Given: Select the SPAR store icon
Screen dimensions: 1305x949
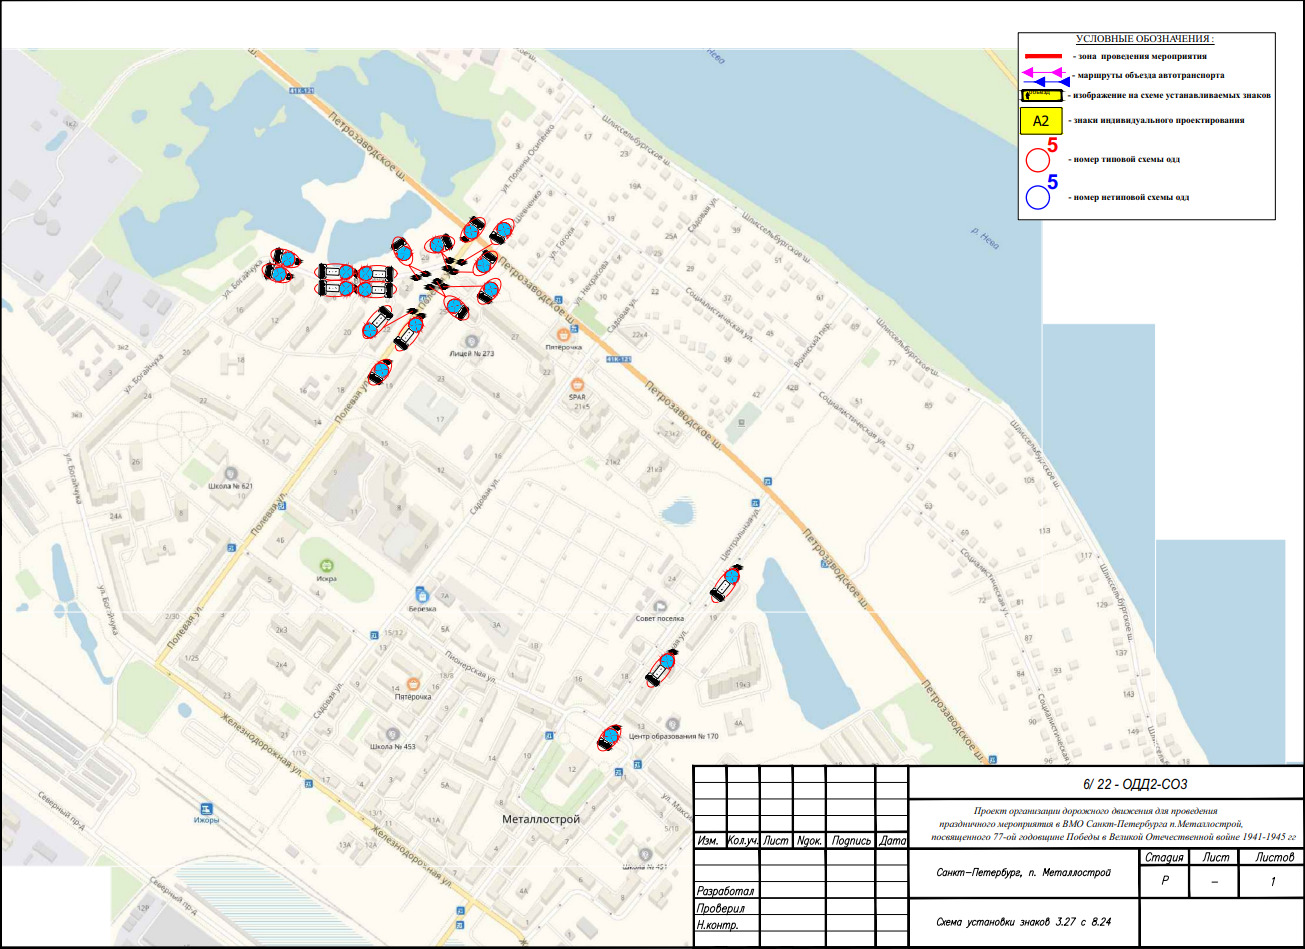Looking at the screenshot, I should coord(576,384).
